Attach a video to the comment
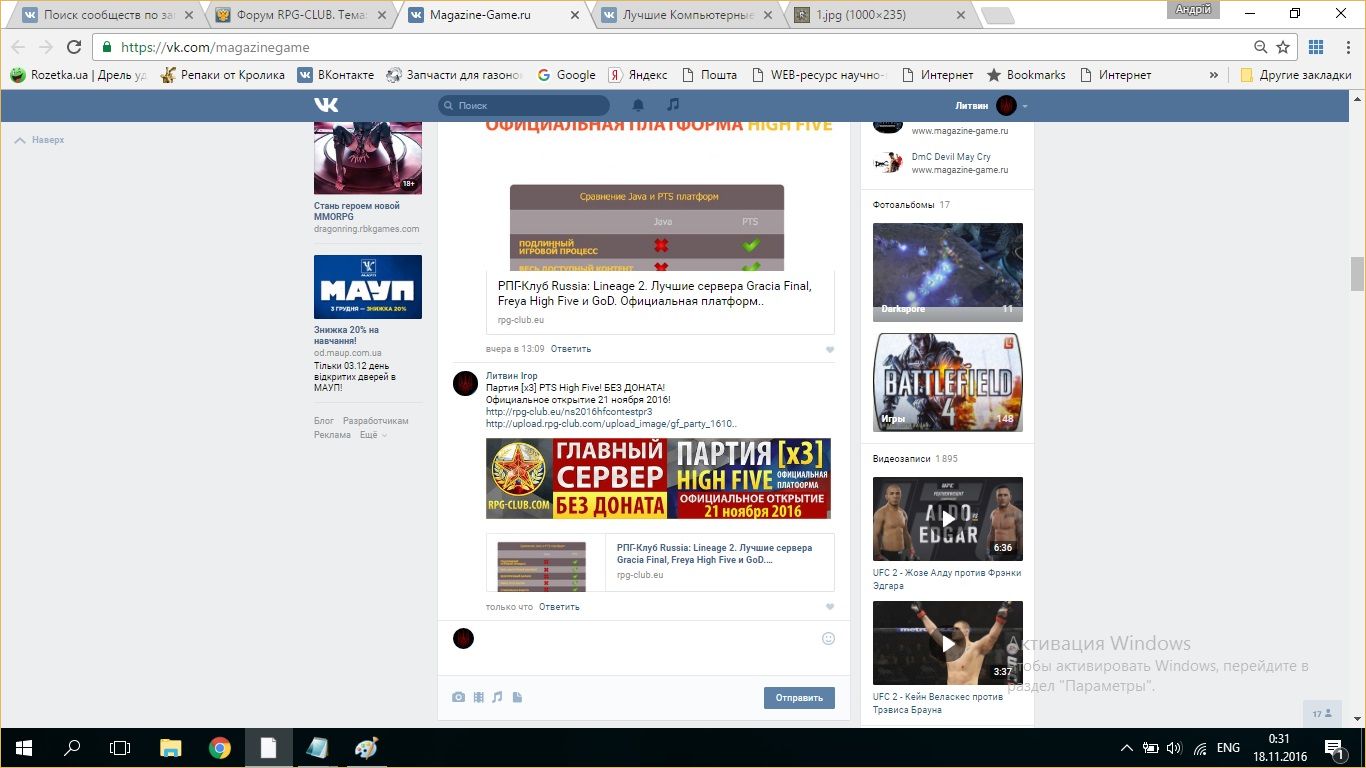This screenshot has height=768, width=1366. pos(478,697)
